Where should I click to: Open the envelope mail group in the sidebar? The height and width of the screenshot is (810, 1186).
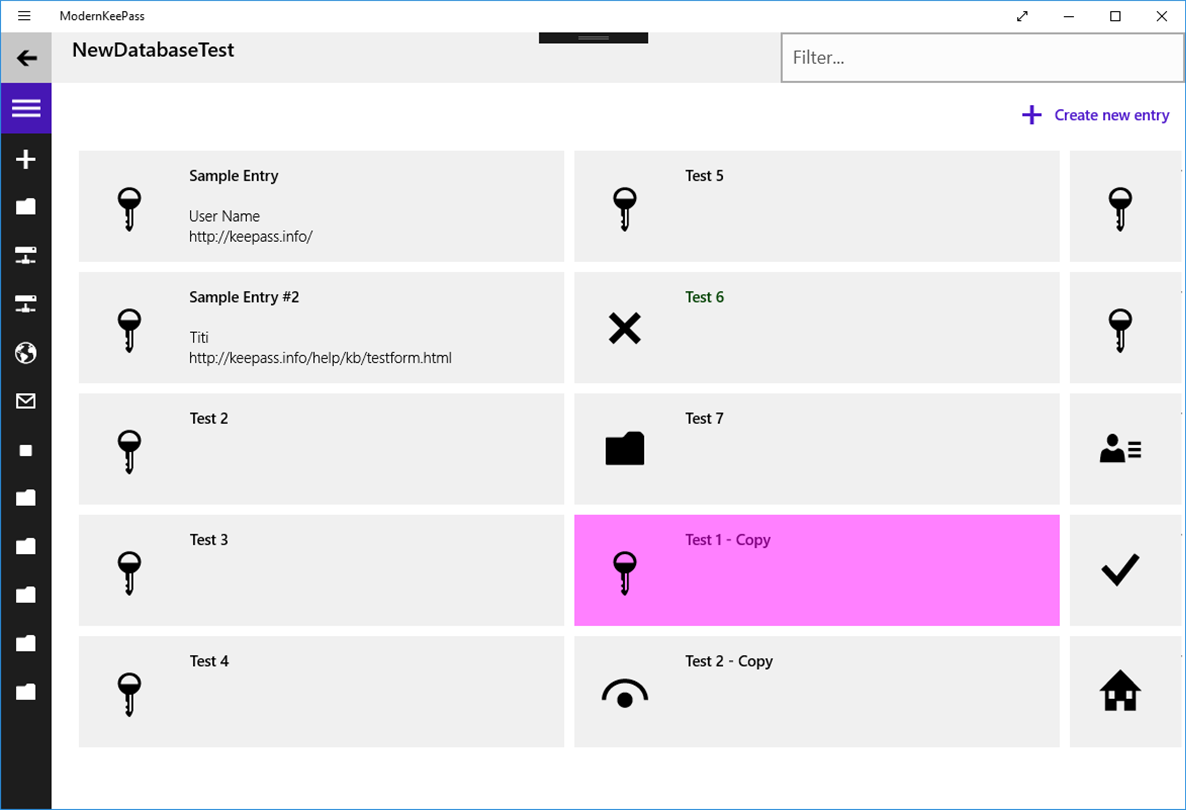(x=26, y=401)
